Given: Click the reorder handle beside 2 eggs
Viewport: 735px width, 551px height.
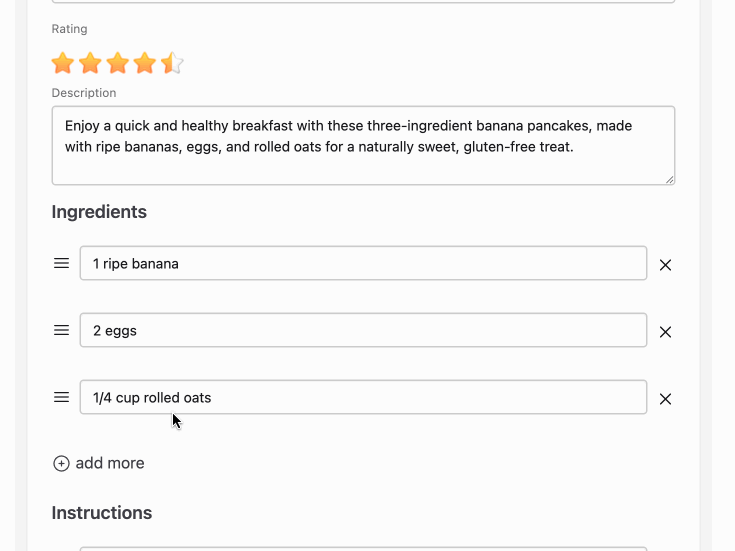Looking at the screenshot, I should 61,330.
